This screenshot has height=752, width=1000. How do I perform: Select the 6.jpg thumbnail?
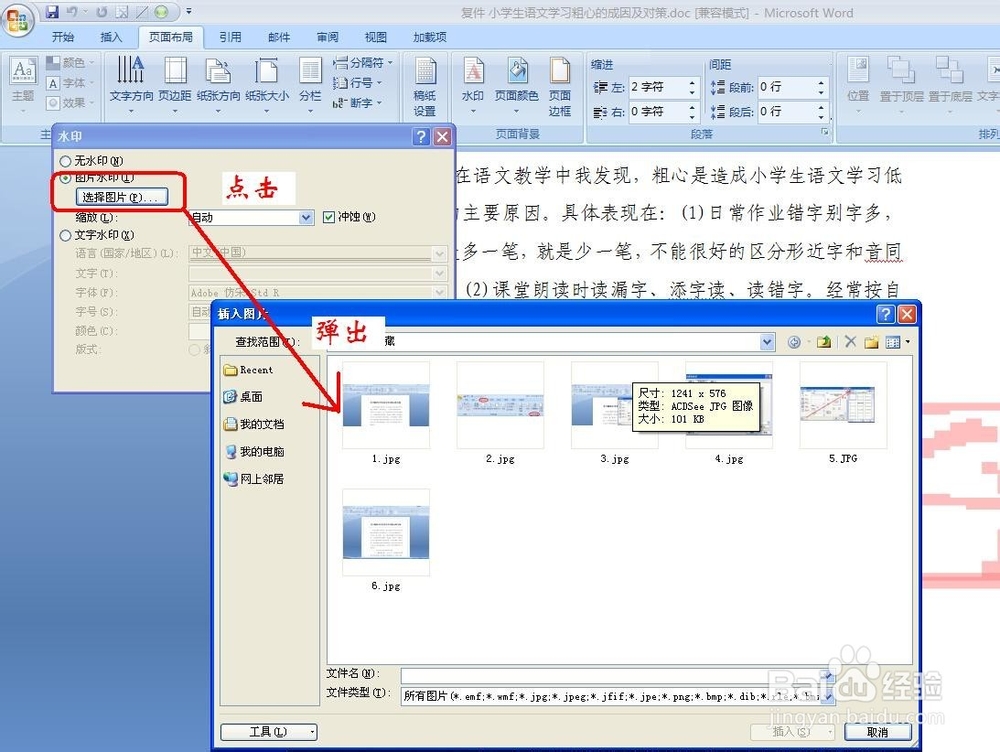pos(386,533)
